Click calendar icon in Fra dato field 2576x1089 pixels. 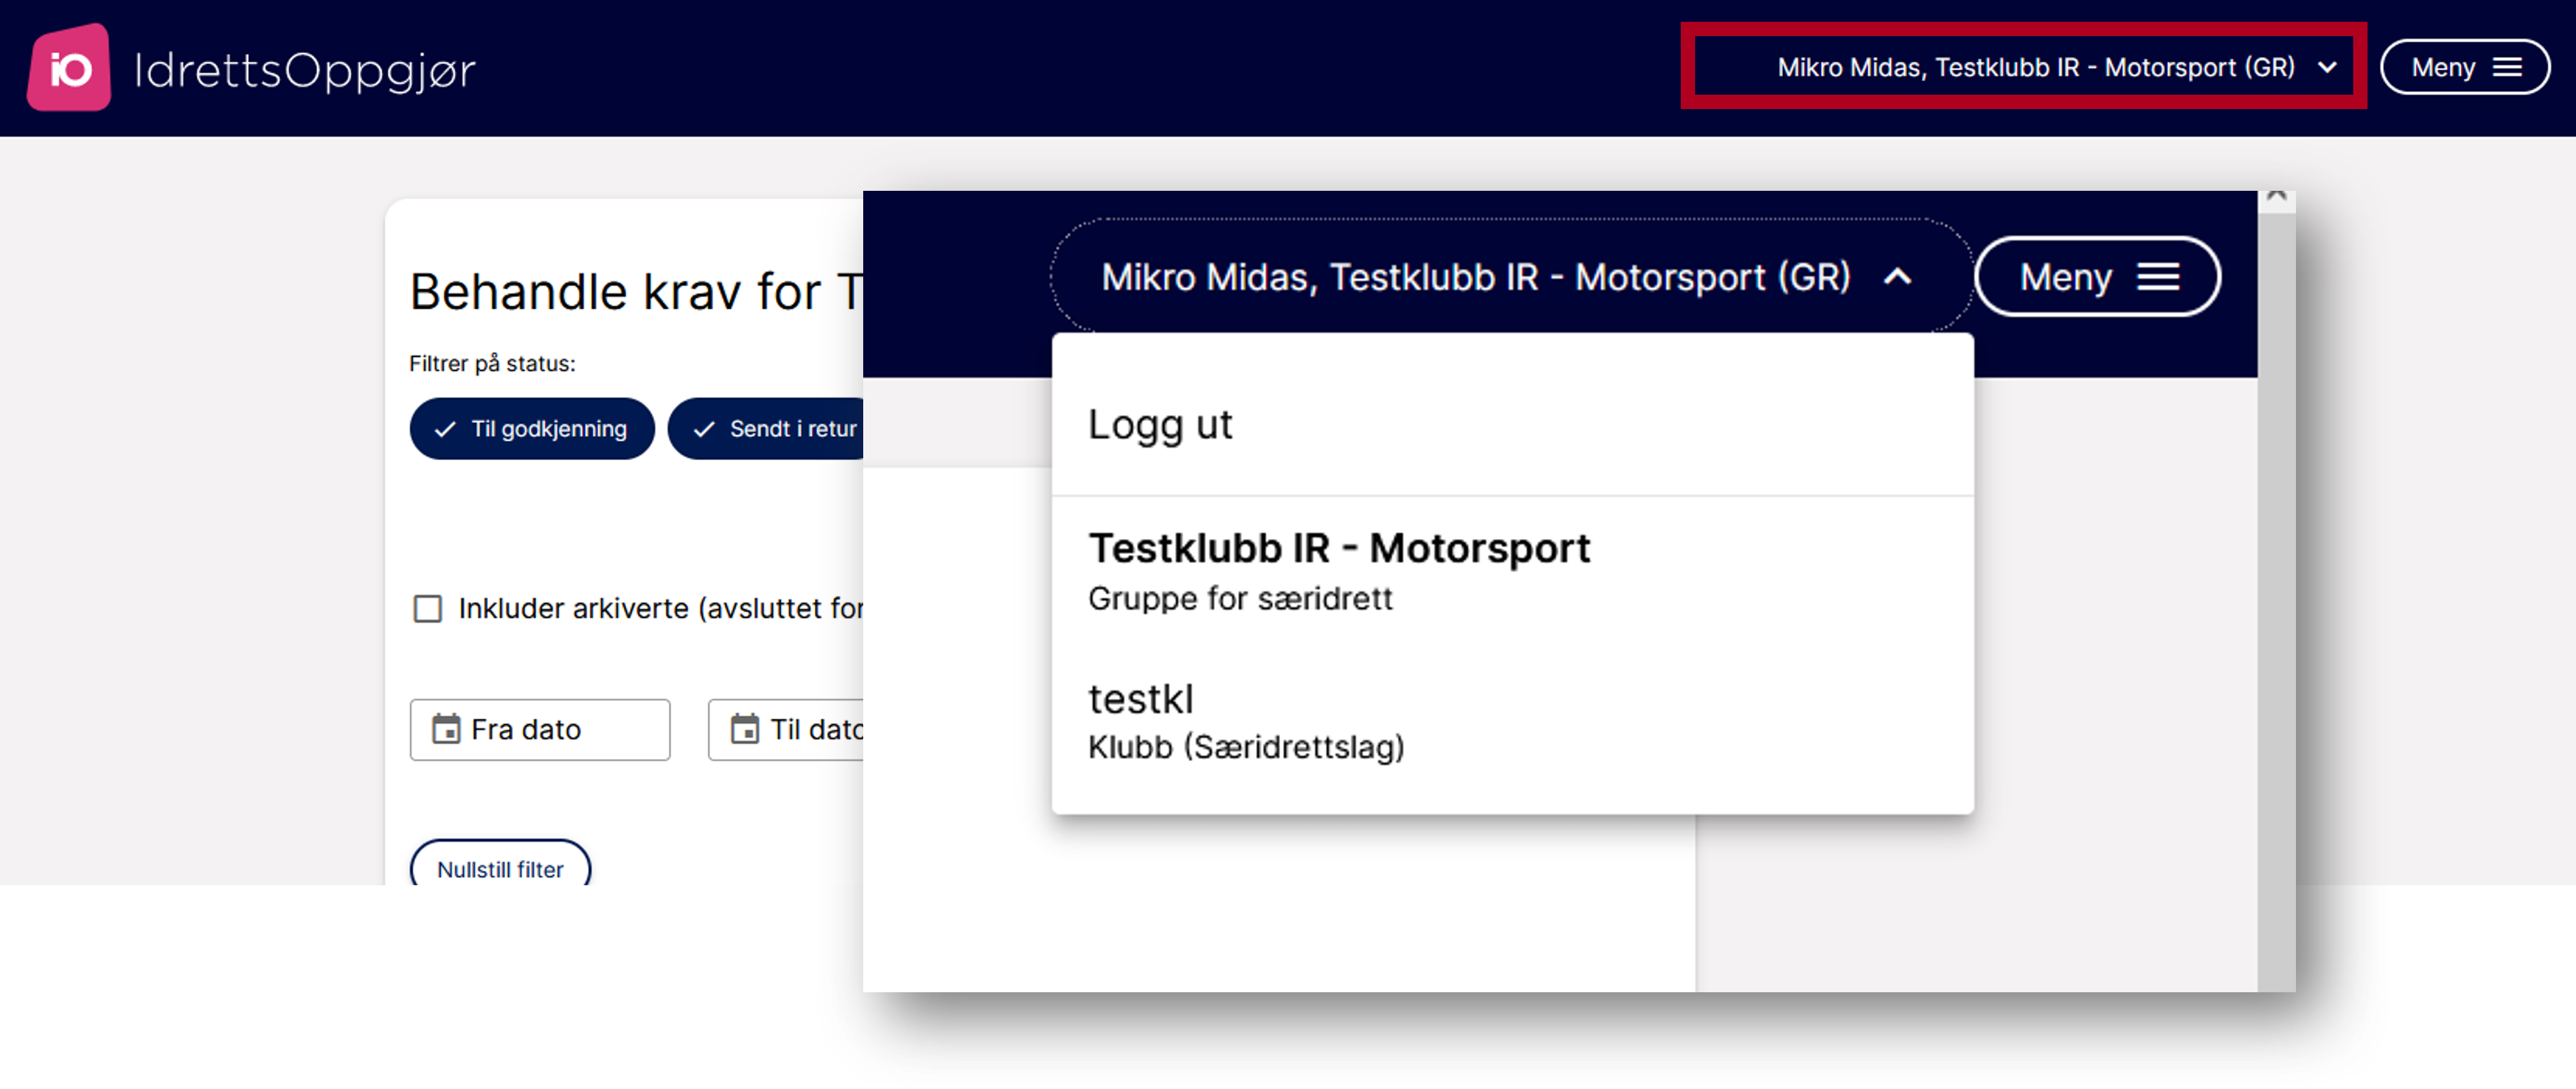pos(446,729)
